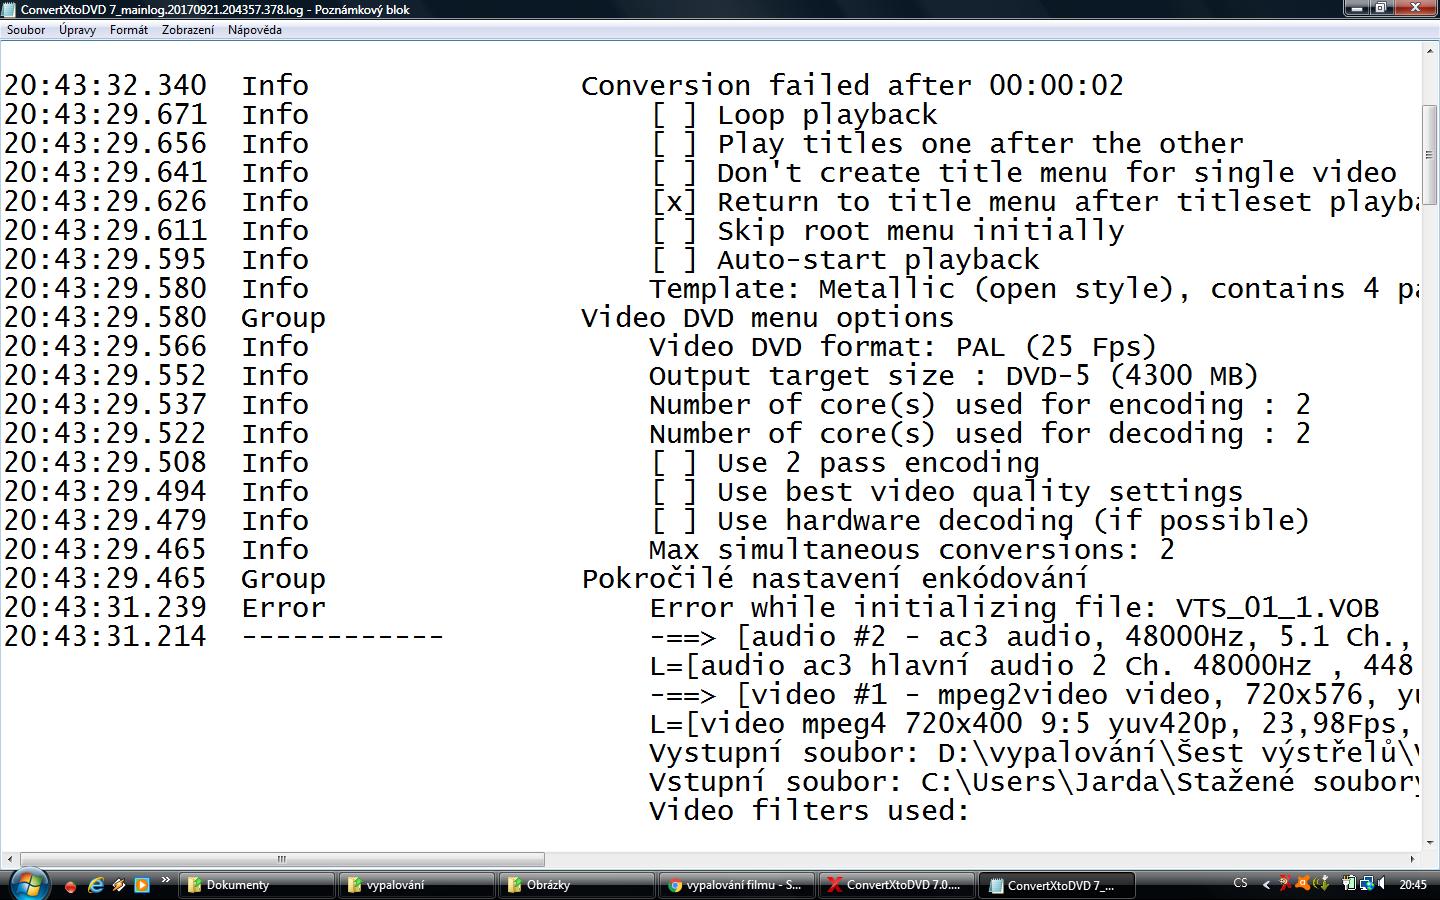Click the 'Template: Metallic (open style)' line
Screen dimensions: 1440x900
pyautogui.click(x=1035, y=289)
